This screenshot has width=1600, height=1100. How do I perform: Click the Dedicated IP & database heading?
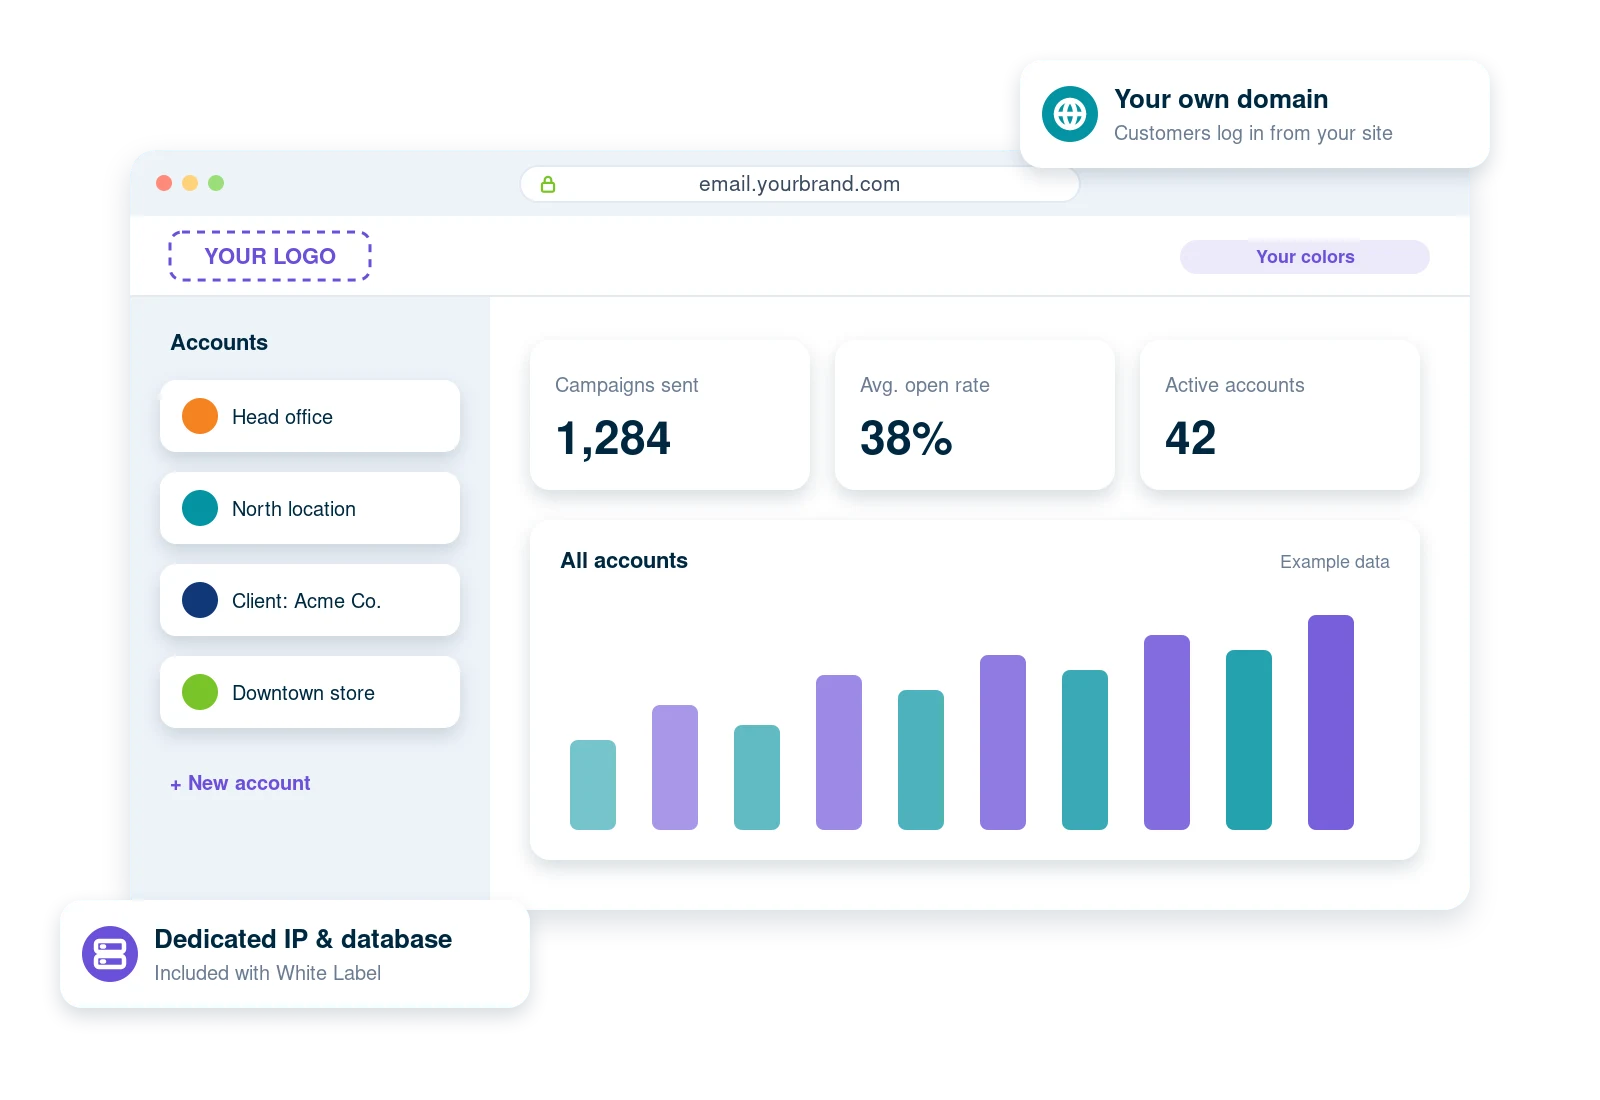[x=303, y=939]
